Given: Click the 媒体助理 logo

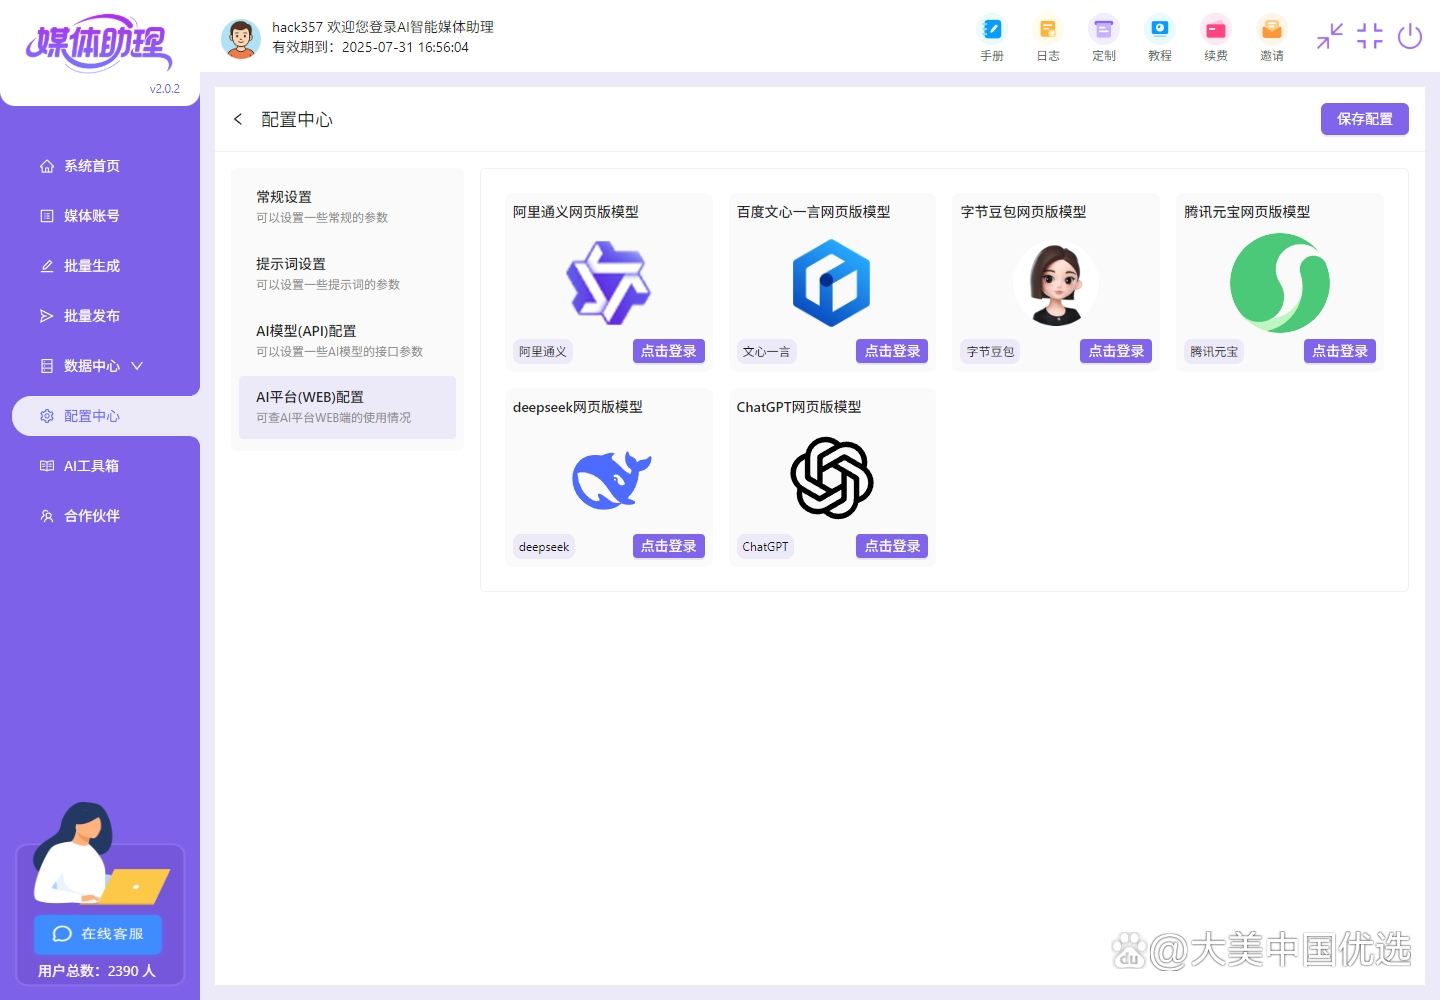Looking at the screenshot, I should pos(98,42).
